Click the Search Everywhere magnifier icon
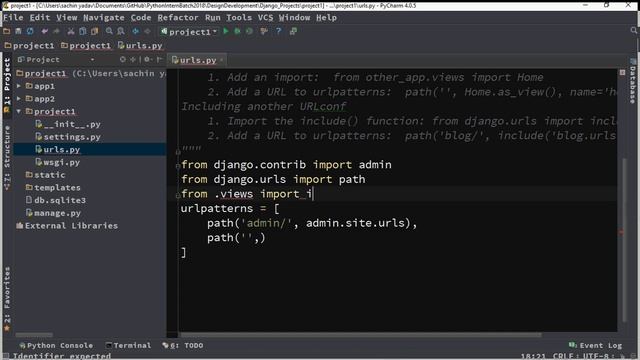640x360 pixels. [633, 31]
